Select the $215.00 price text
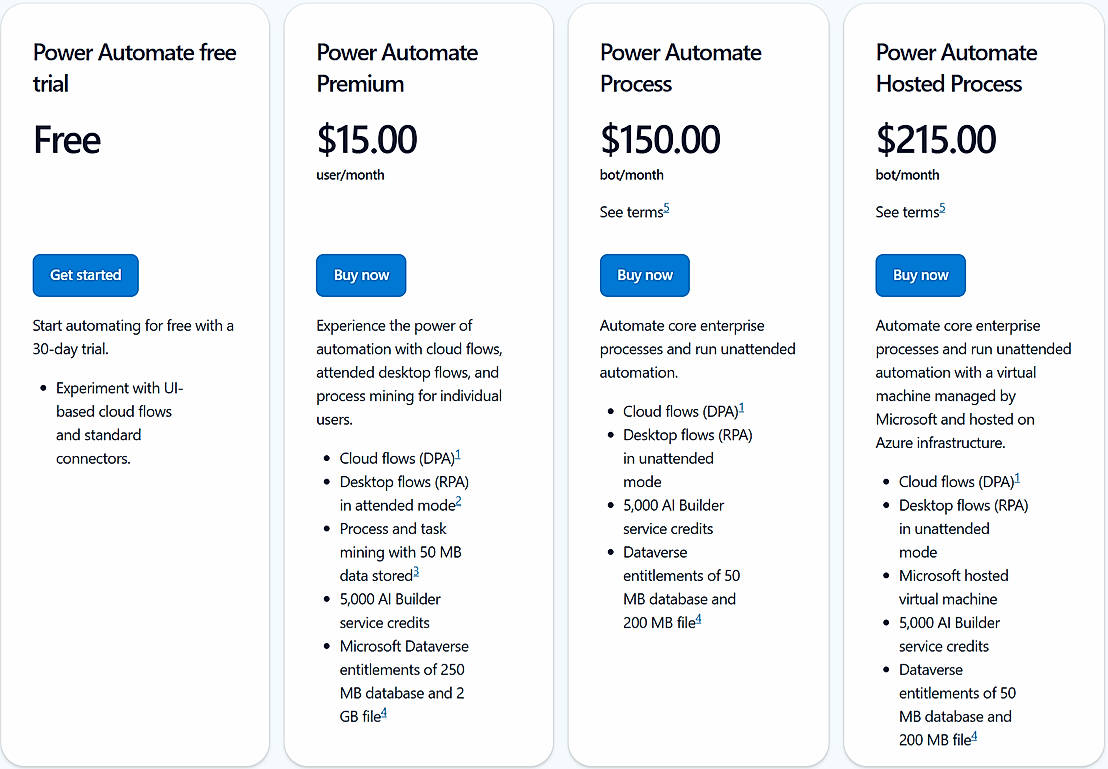Viewport: 1108px width, 769px height. coord(936,139)
